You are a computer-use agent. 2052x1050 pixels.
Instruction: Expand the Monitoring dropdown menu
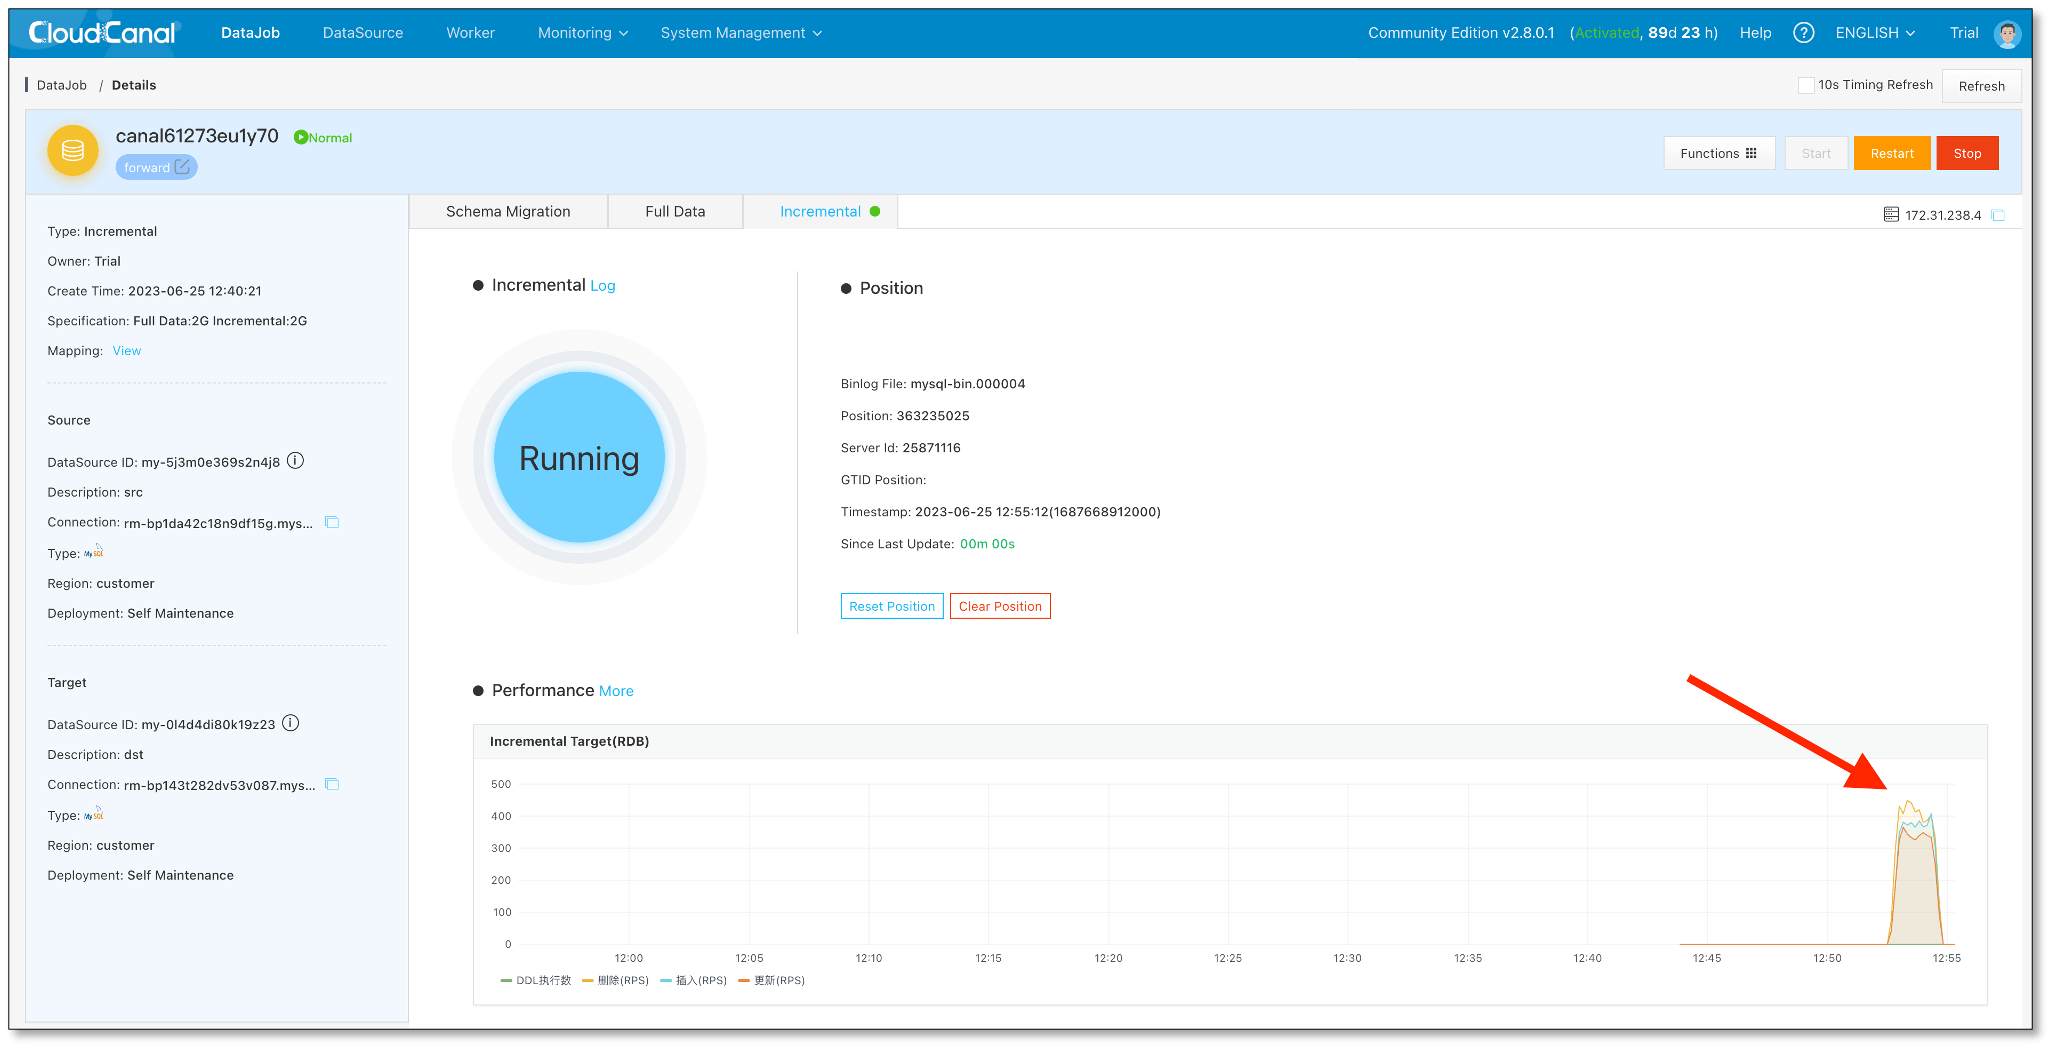(583, 33)
